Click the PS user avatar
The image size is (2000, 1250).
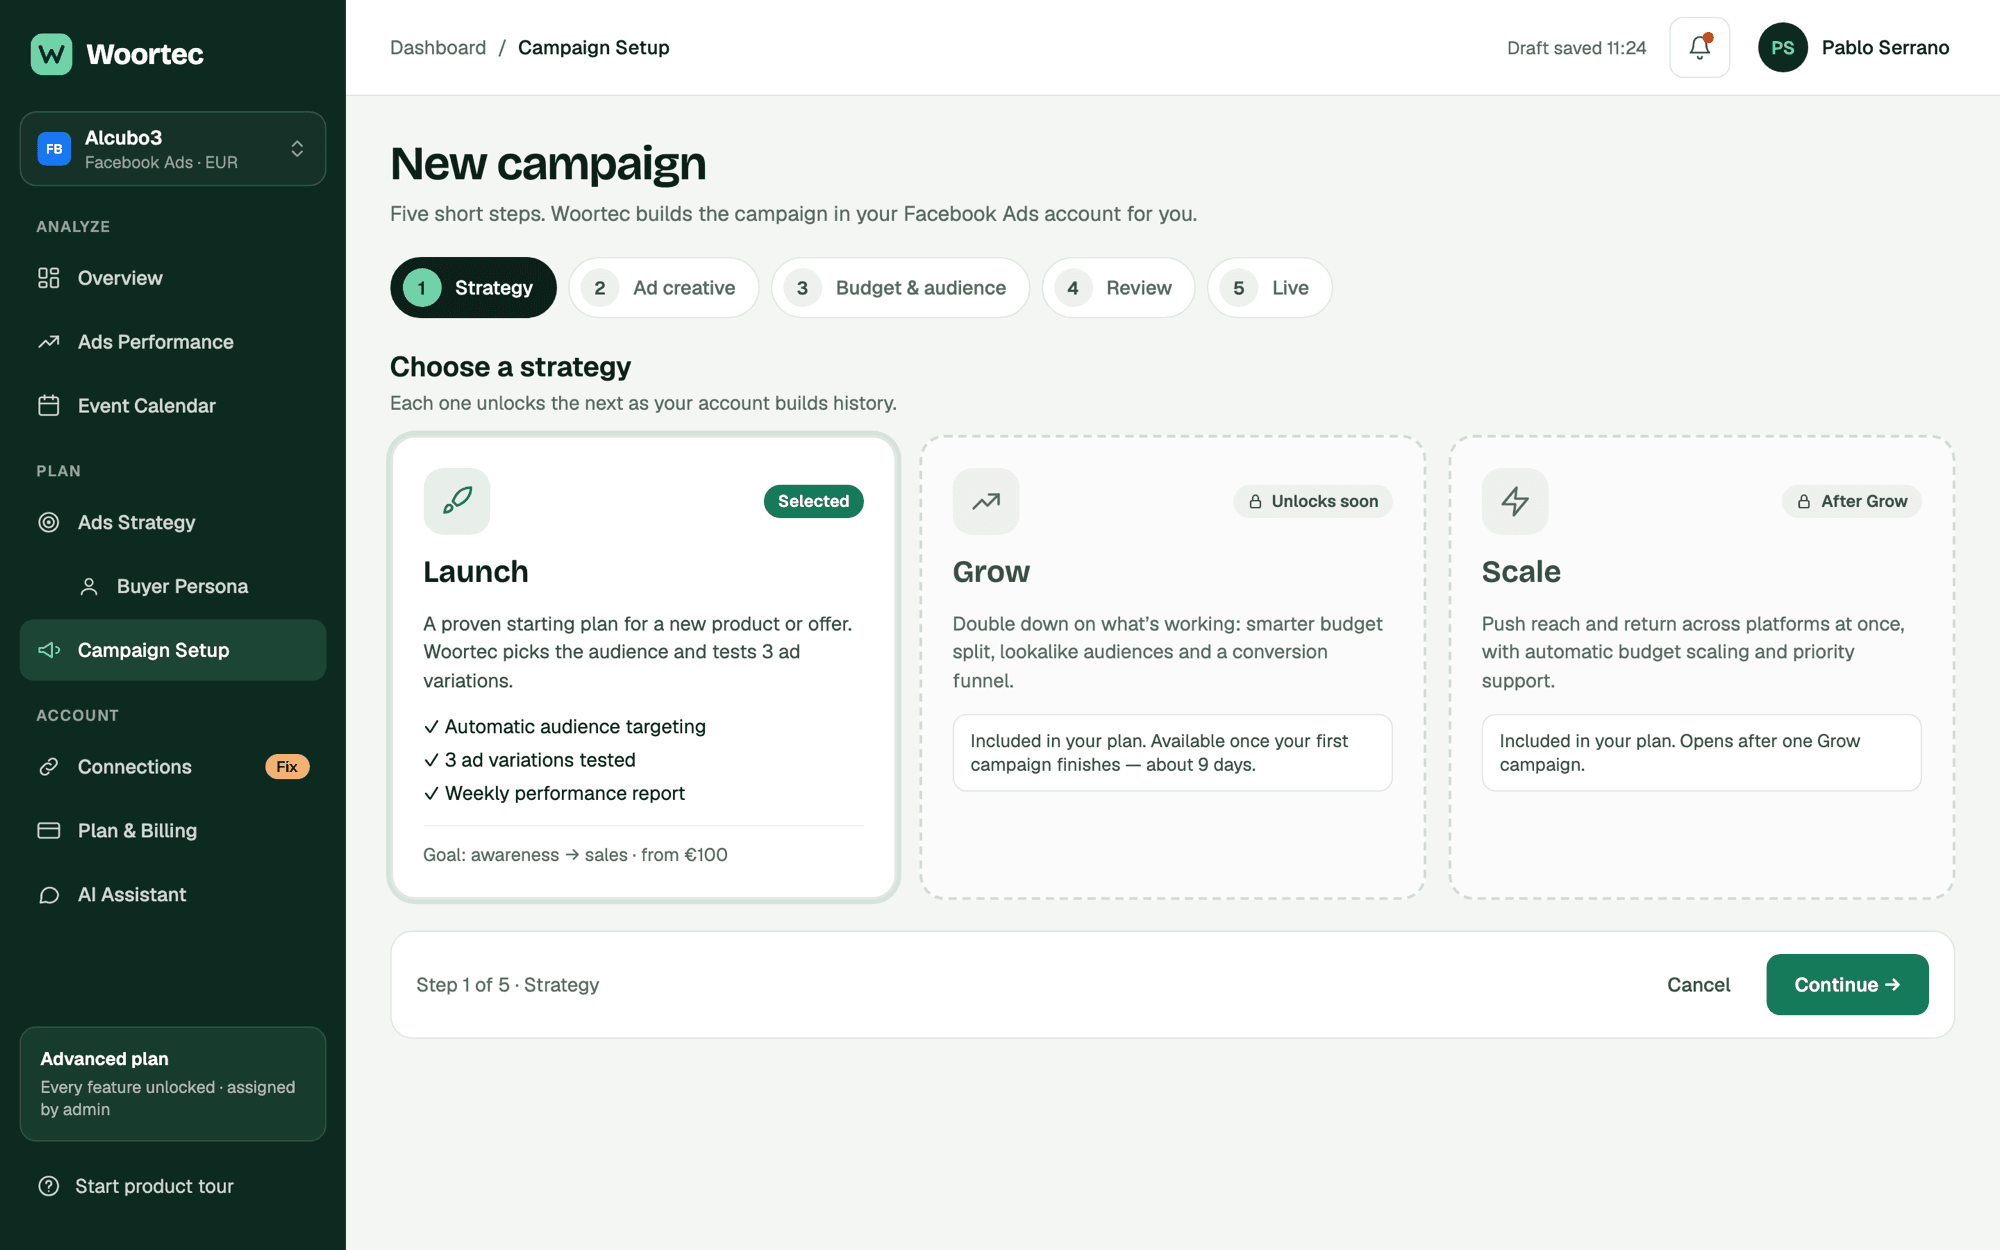pyautogui.click(x=1782, y=47)
